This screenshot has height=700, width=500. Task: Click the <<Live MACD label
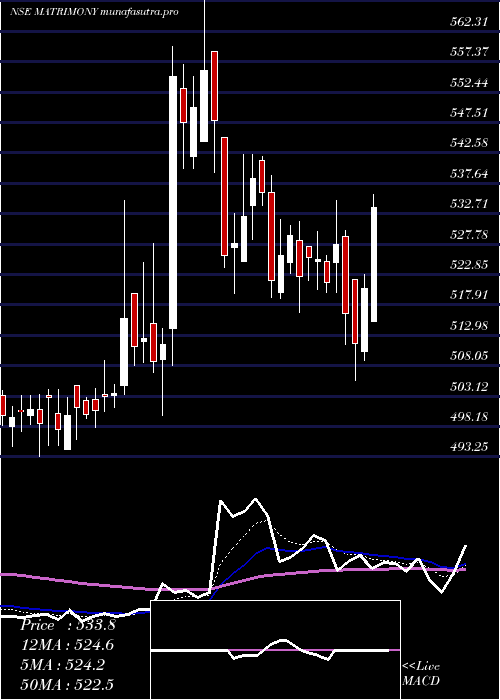421,673
